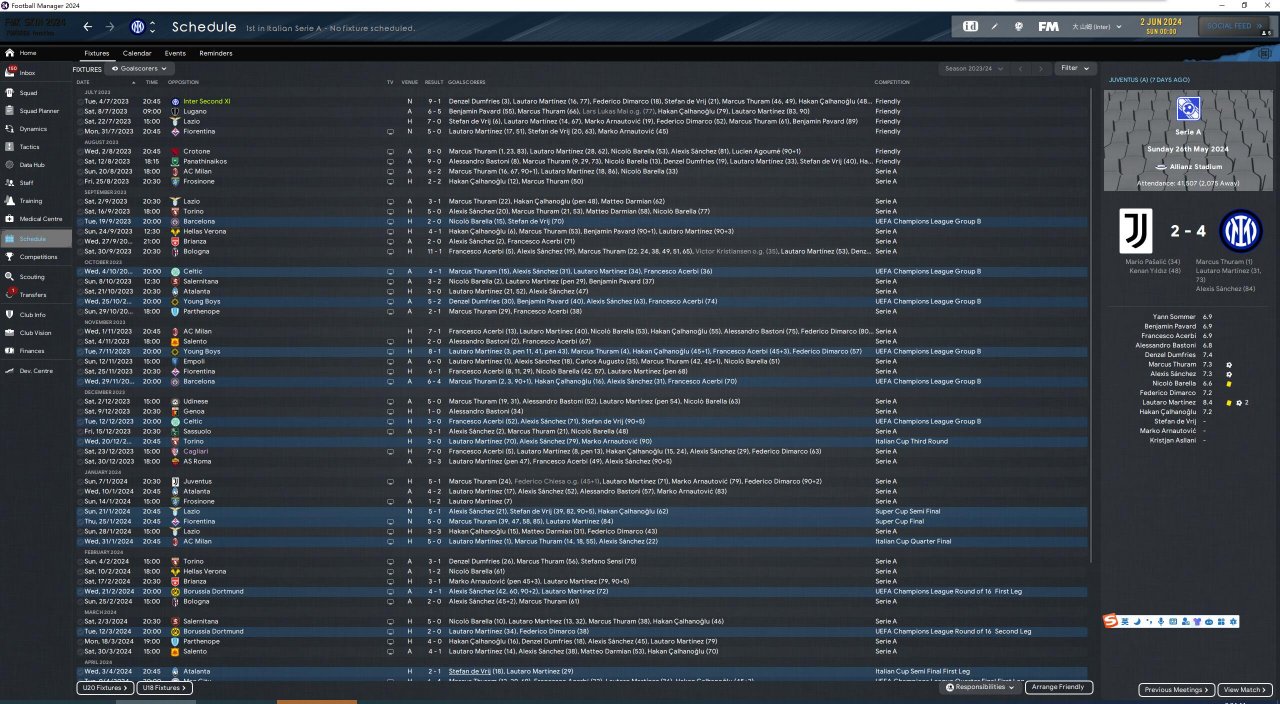This screenshot has width=1280, height=704.
Task: Sort by Competition column header
Action: [x=892, y=82]
